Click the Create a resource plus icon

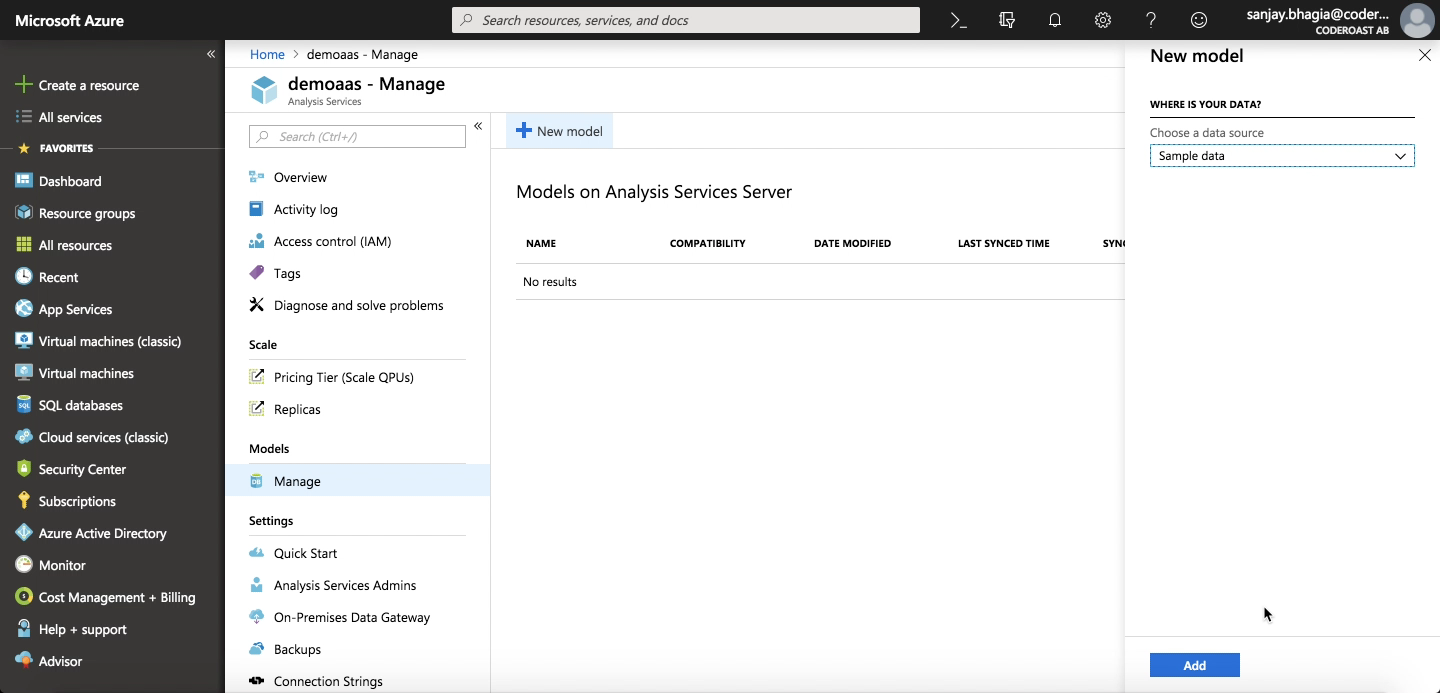pos(24,85)
